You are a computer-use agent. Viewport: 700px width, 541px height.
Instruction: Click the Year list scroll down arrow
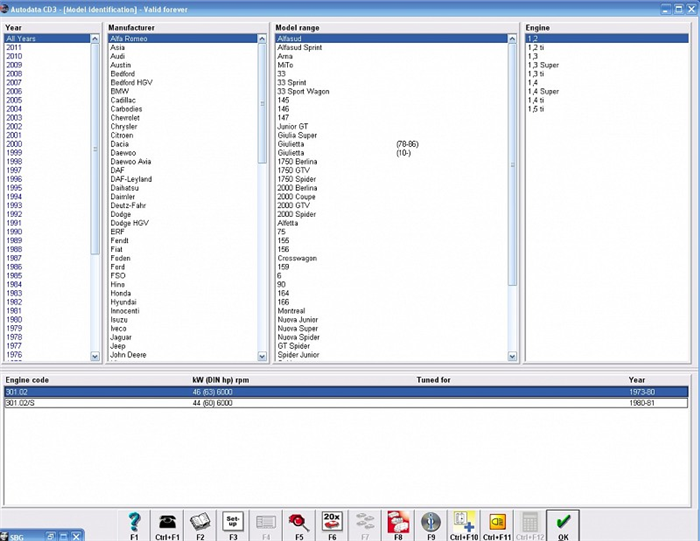pyautogui.click(x=95, y=356)
